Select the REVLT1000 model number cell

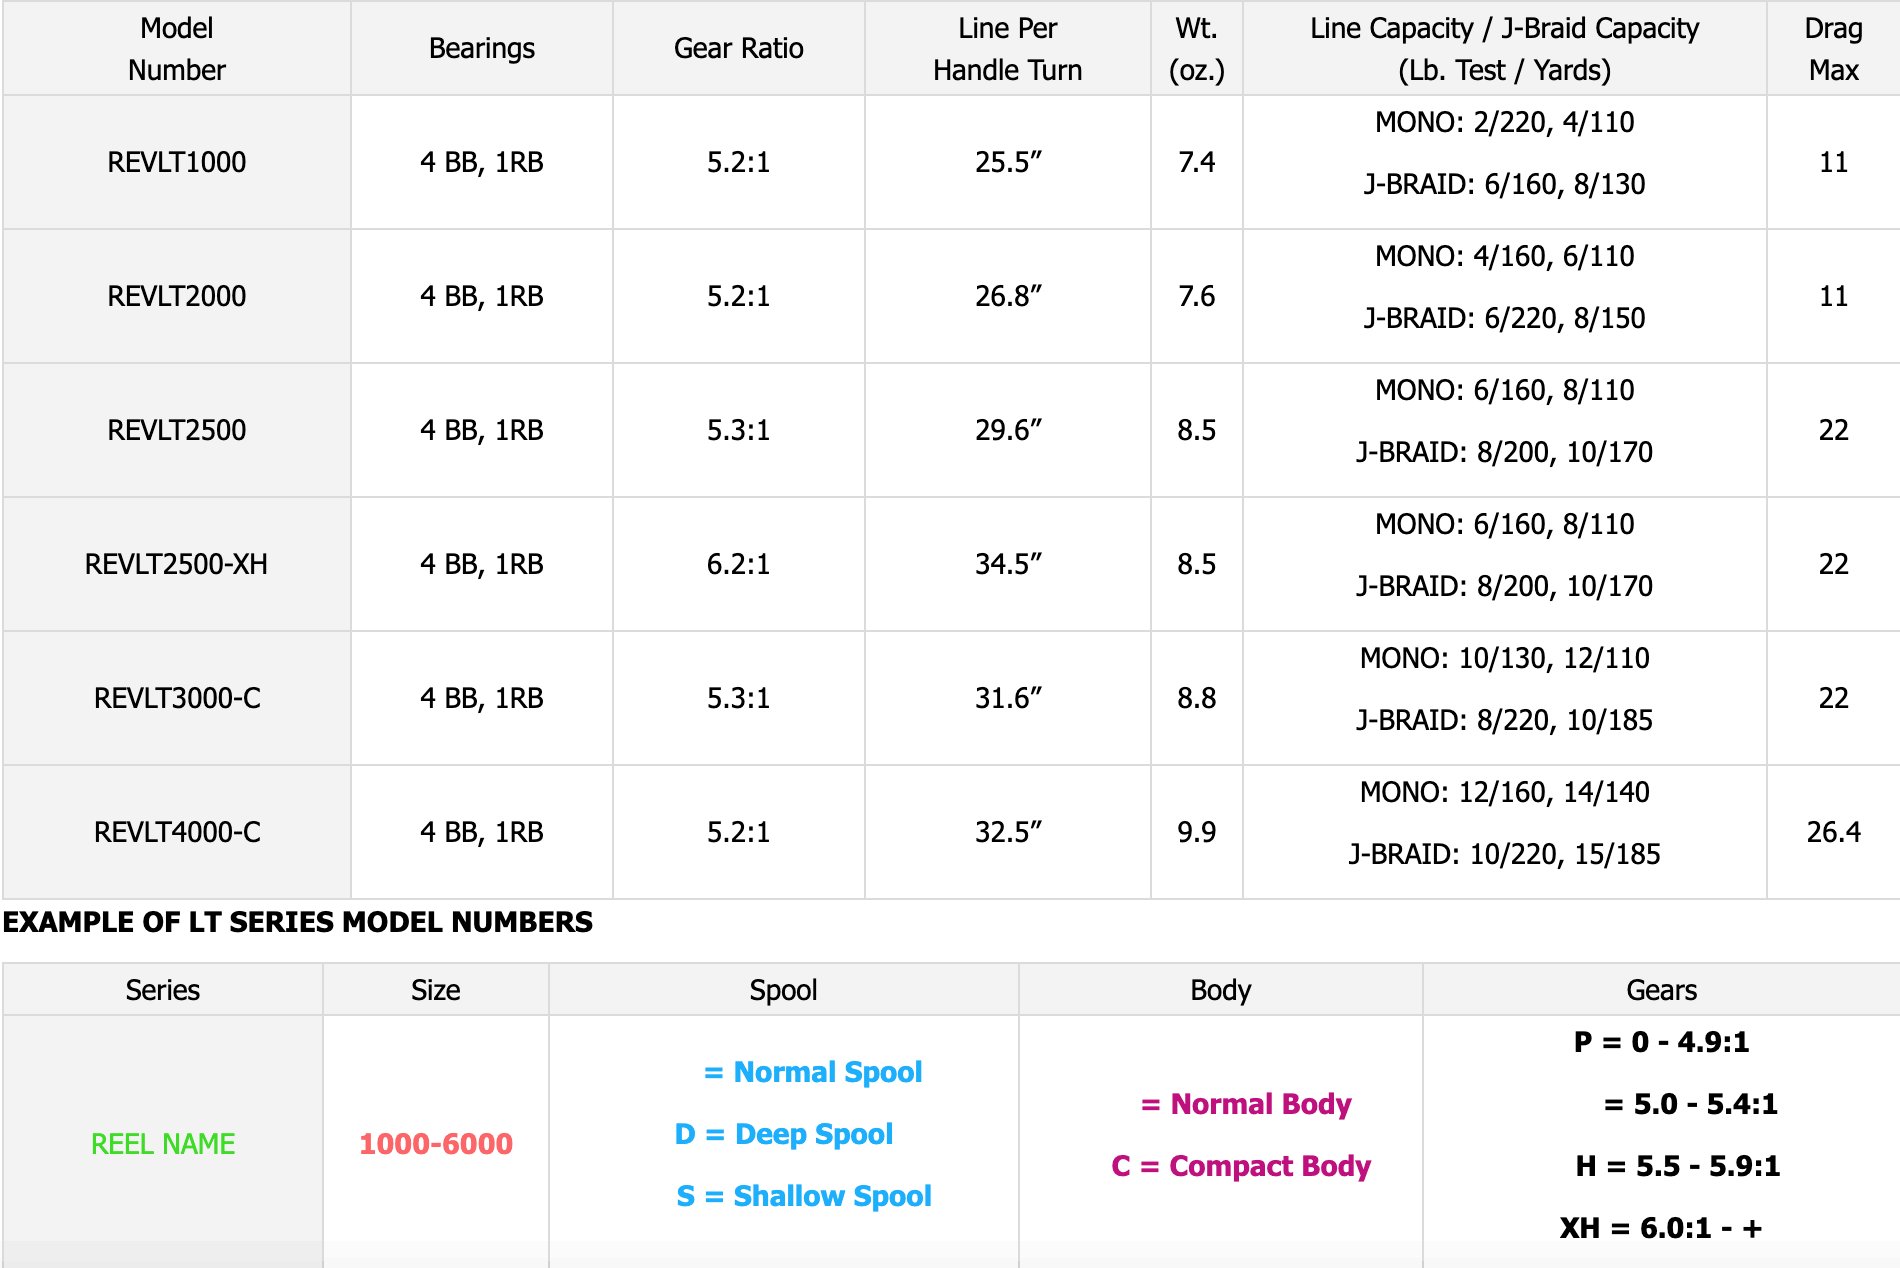coord(176,162)
